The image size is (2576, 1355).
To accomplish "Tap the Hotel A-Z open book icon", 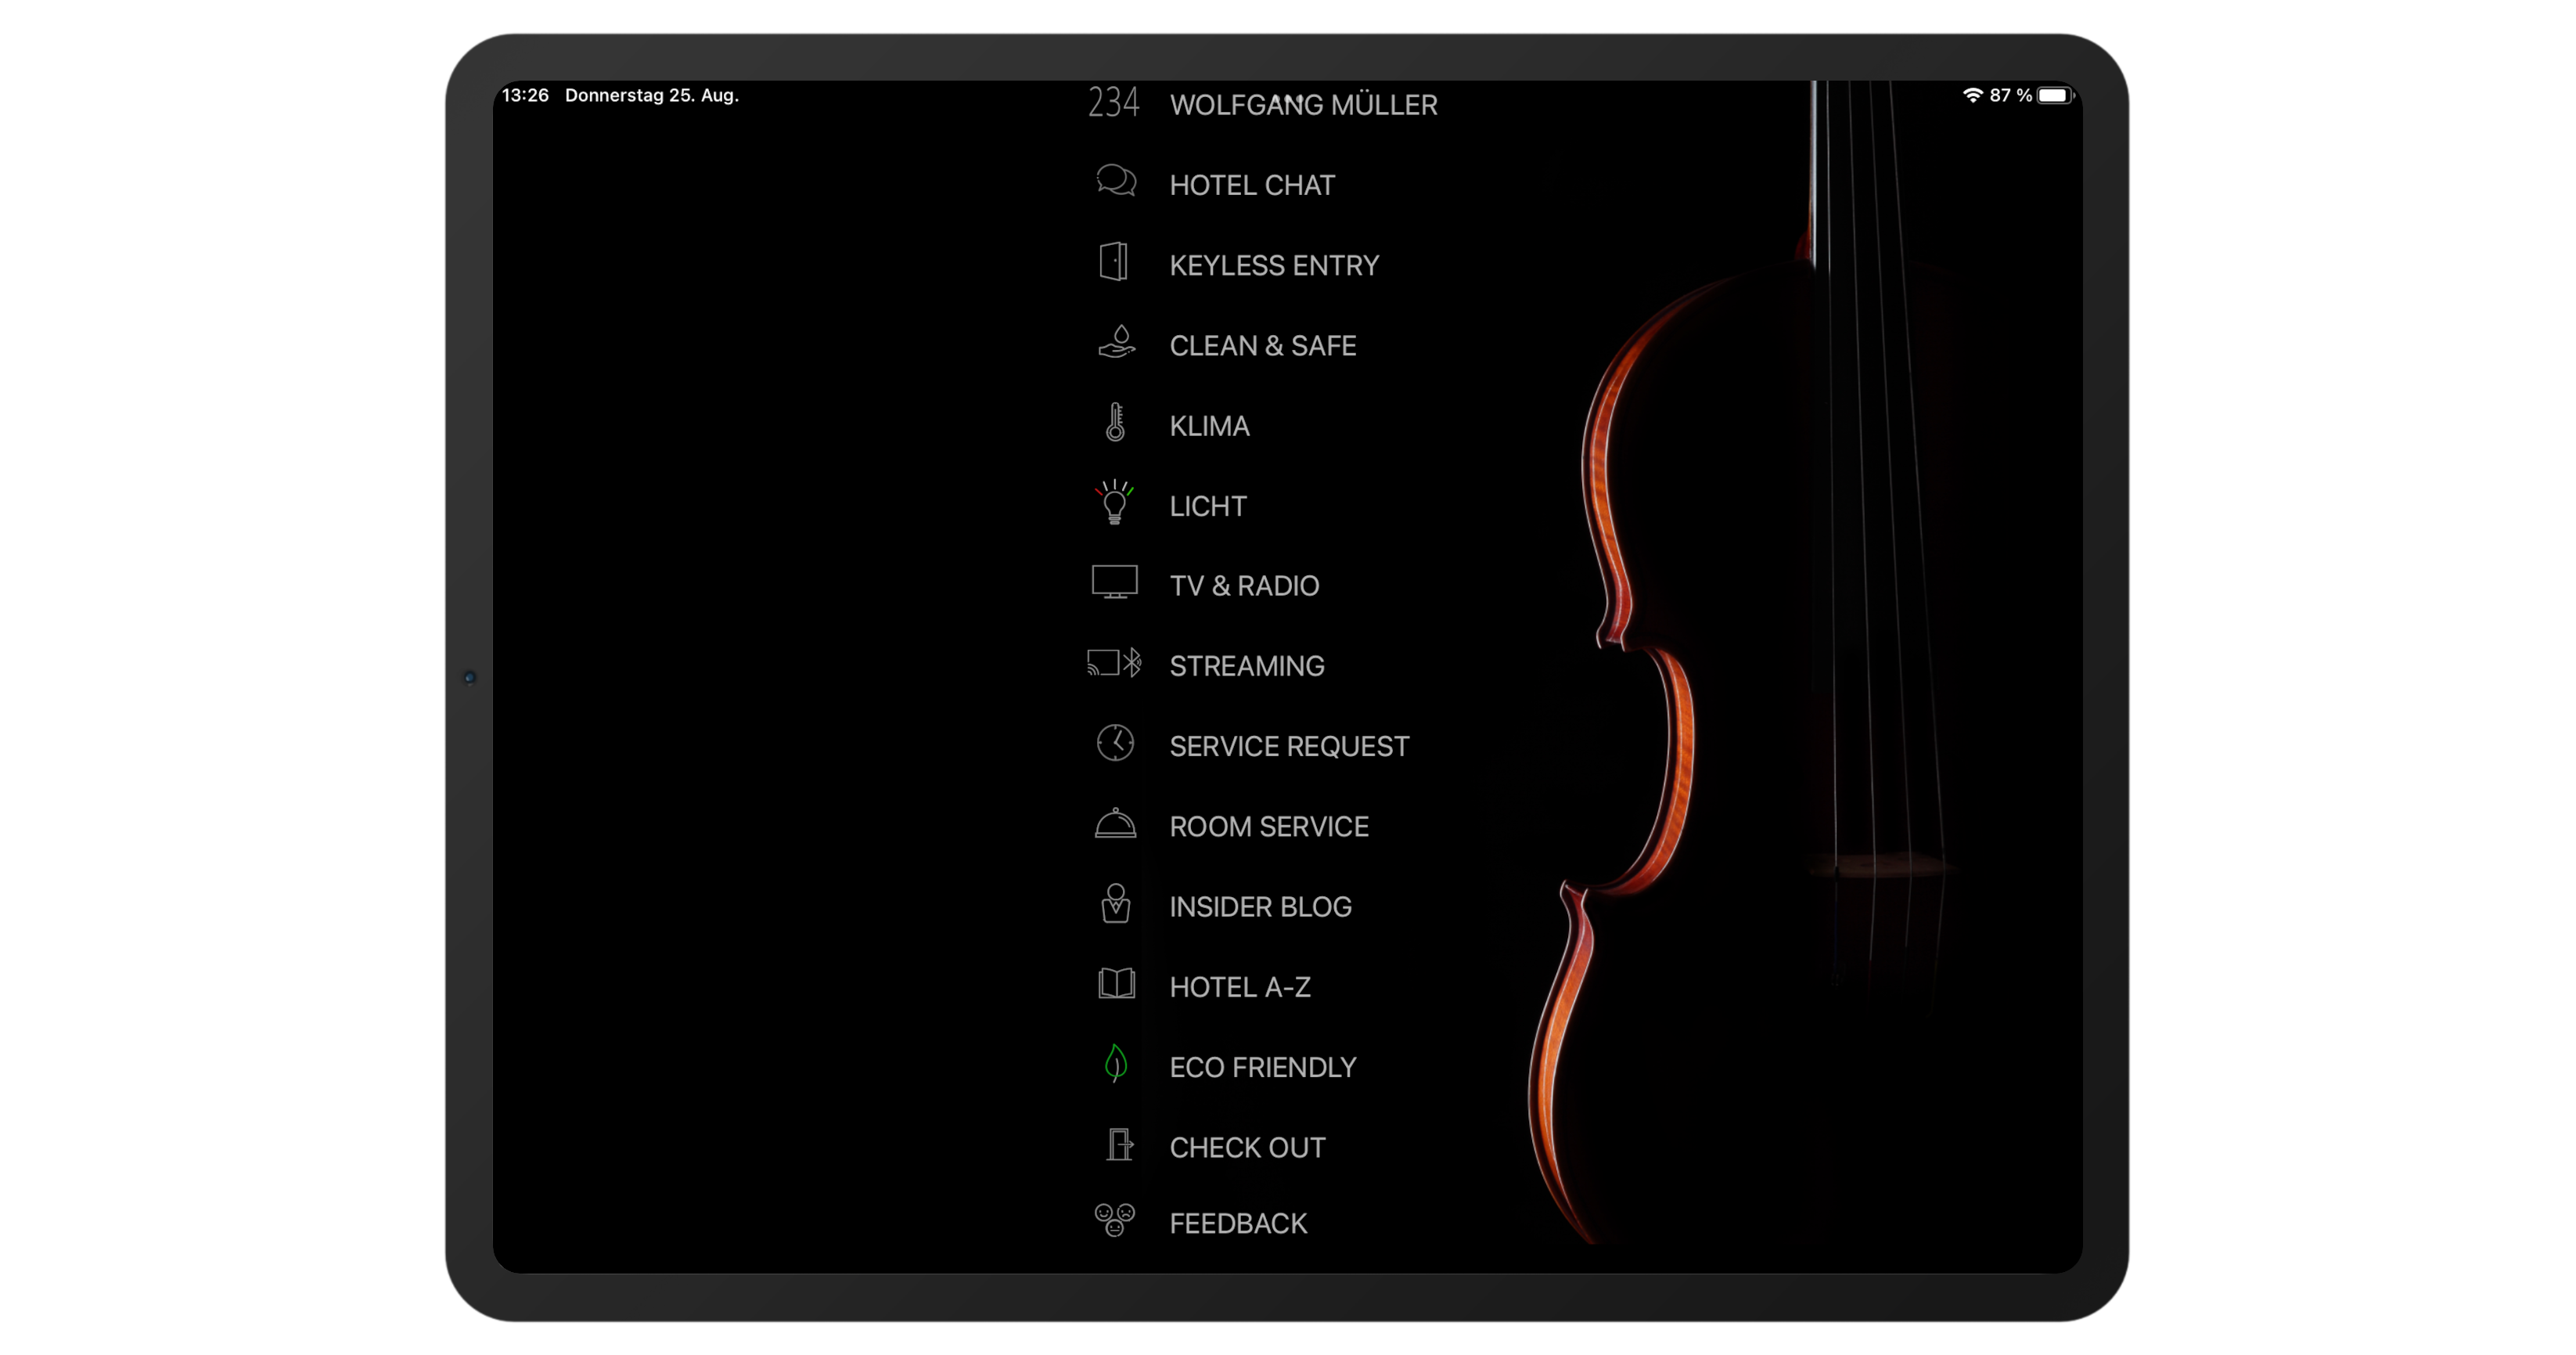I will tap(1116, 983).
